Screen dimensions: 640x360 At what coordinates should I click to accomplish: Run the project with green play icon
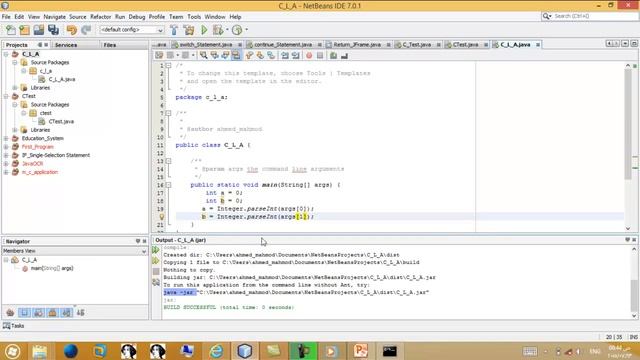204,30
